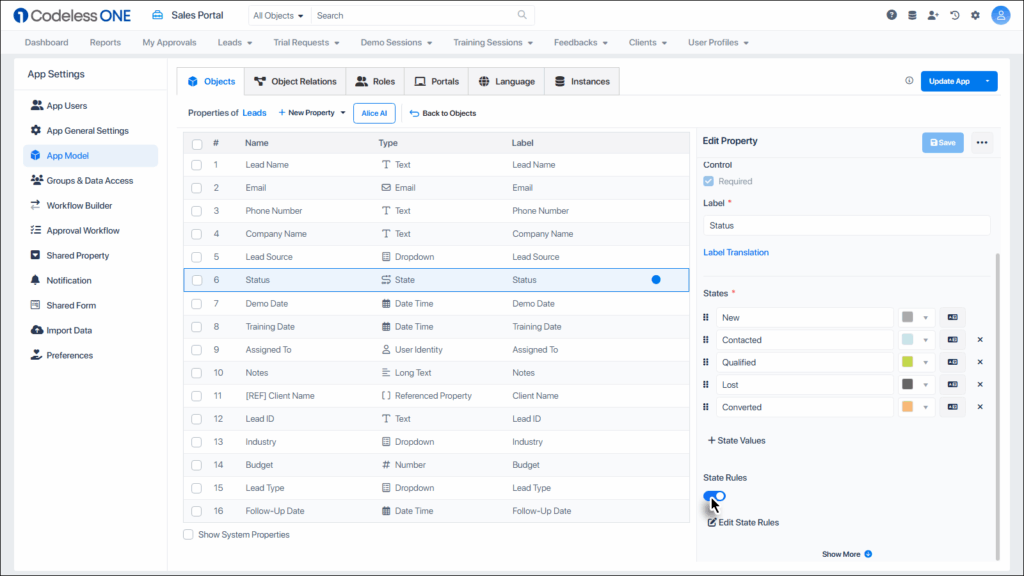Check the Show System Properties checkbox
The height and width of the screenshot is (576, 1024).
coord(188,533)
